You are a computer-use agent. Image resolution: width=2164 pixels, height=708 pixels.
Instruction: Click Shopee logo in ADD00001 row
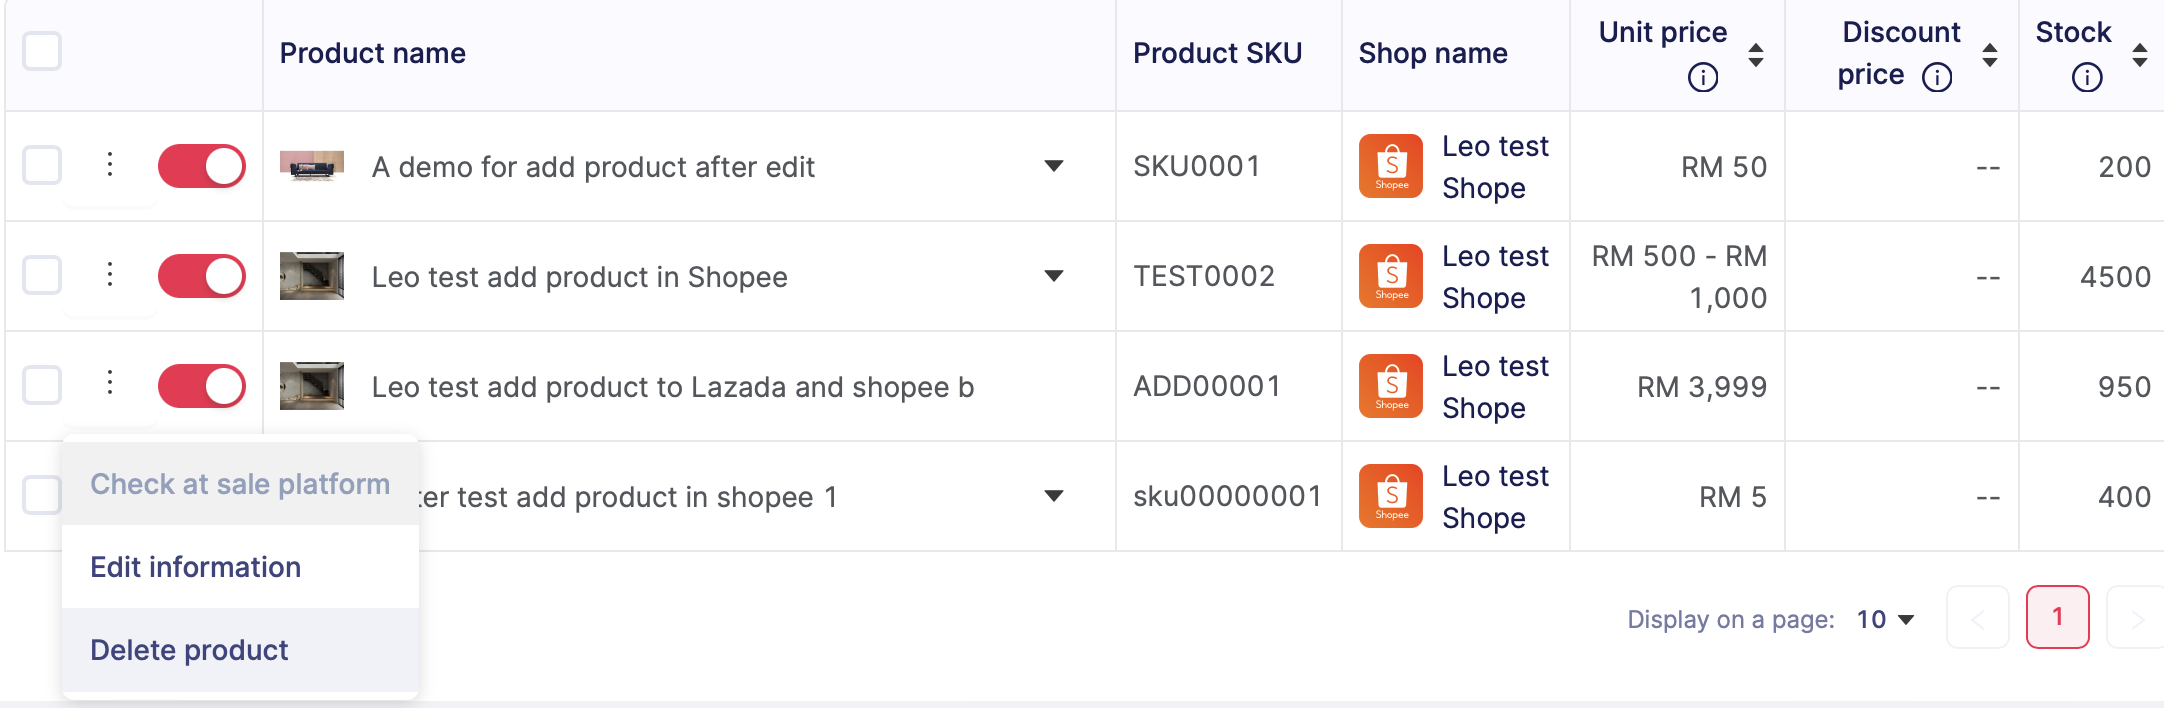(1390, 386)
